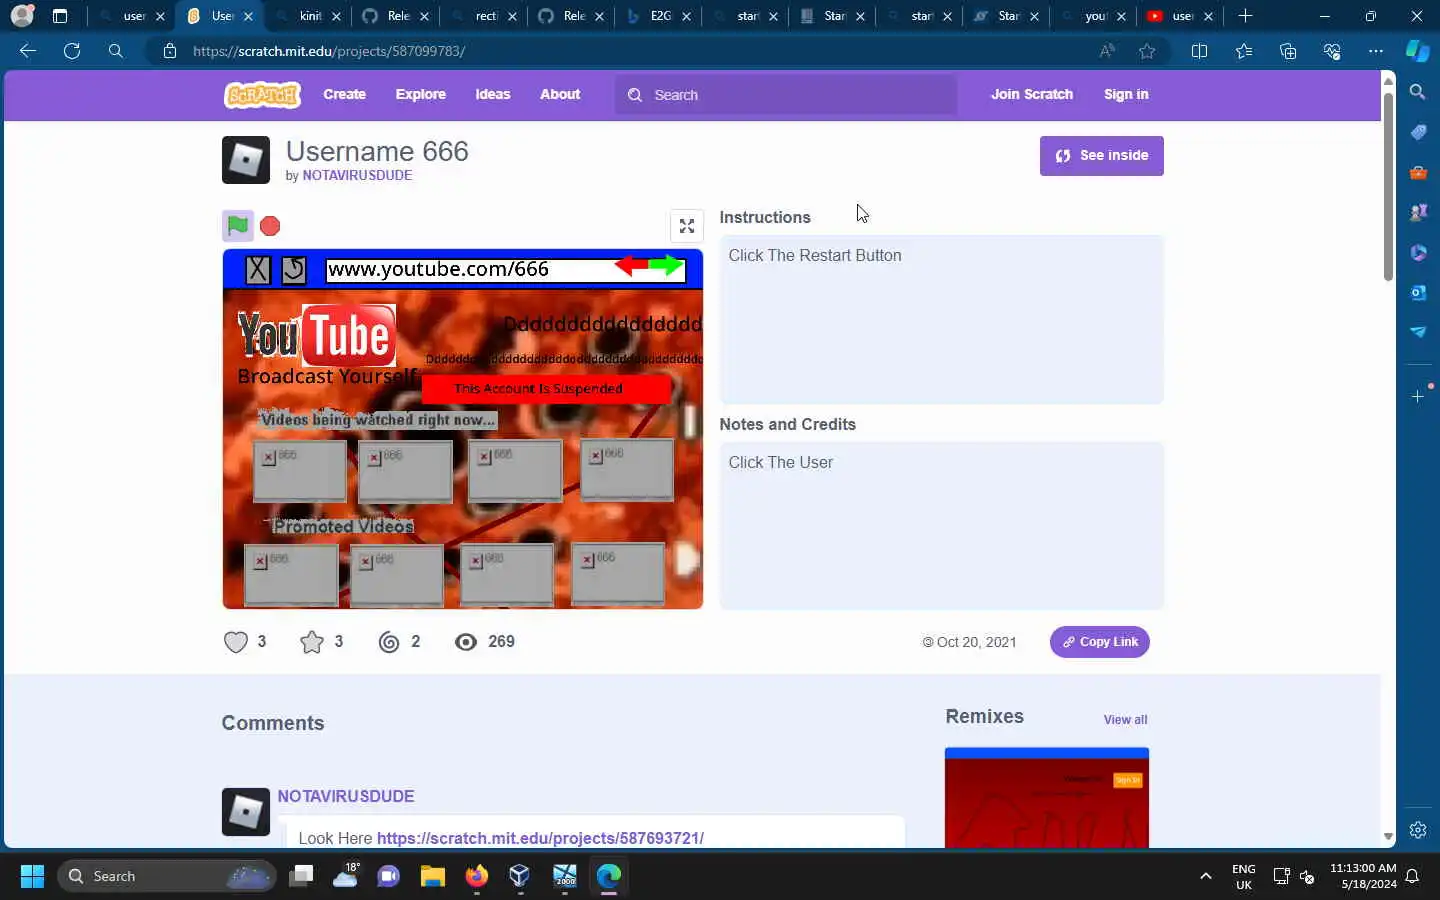
Task: Open sidebar settings gear
Action: click(1418, 830)
